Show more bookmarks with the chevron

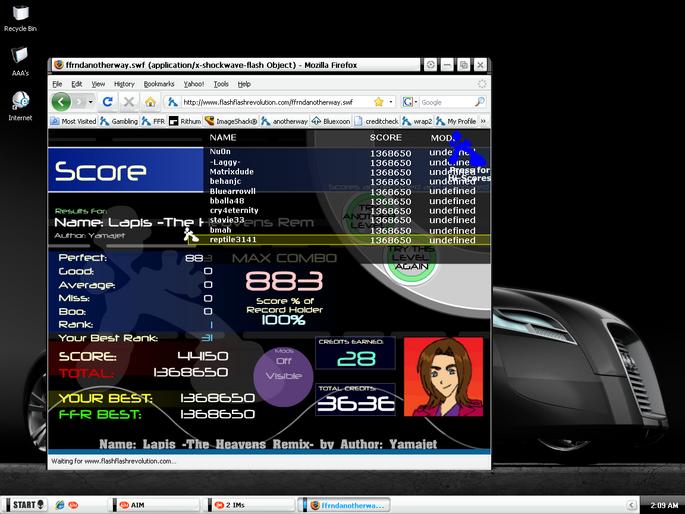[483, 121]
